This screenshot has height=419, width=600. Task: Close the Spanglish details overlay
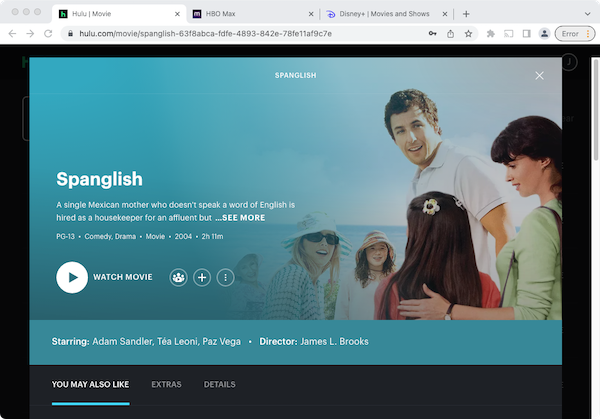tap(539, 76)
